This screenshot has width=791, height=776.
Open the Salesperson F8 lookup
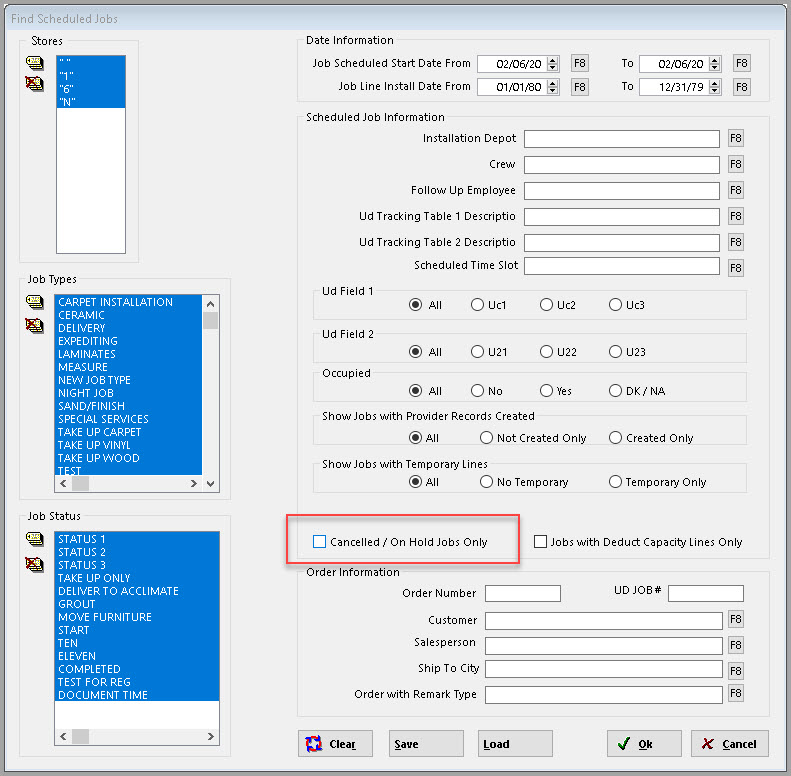[x=736, y=645]
